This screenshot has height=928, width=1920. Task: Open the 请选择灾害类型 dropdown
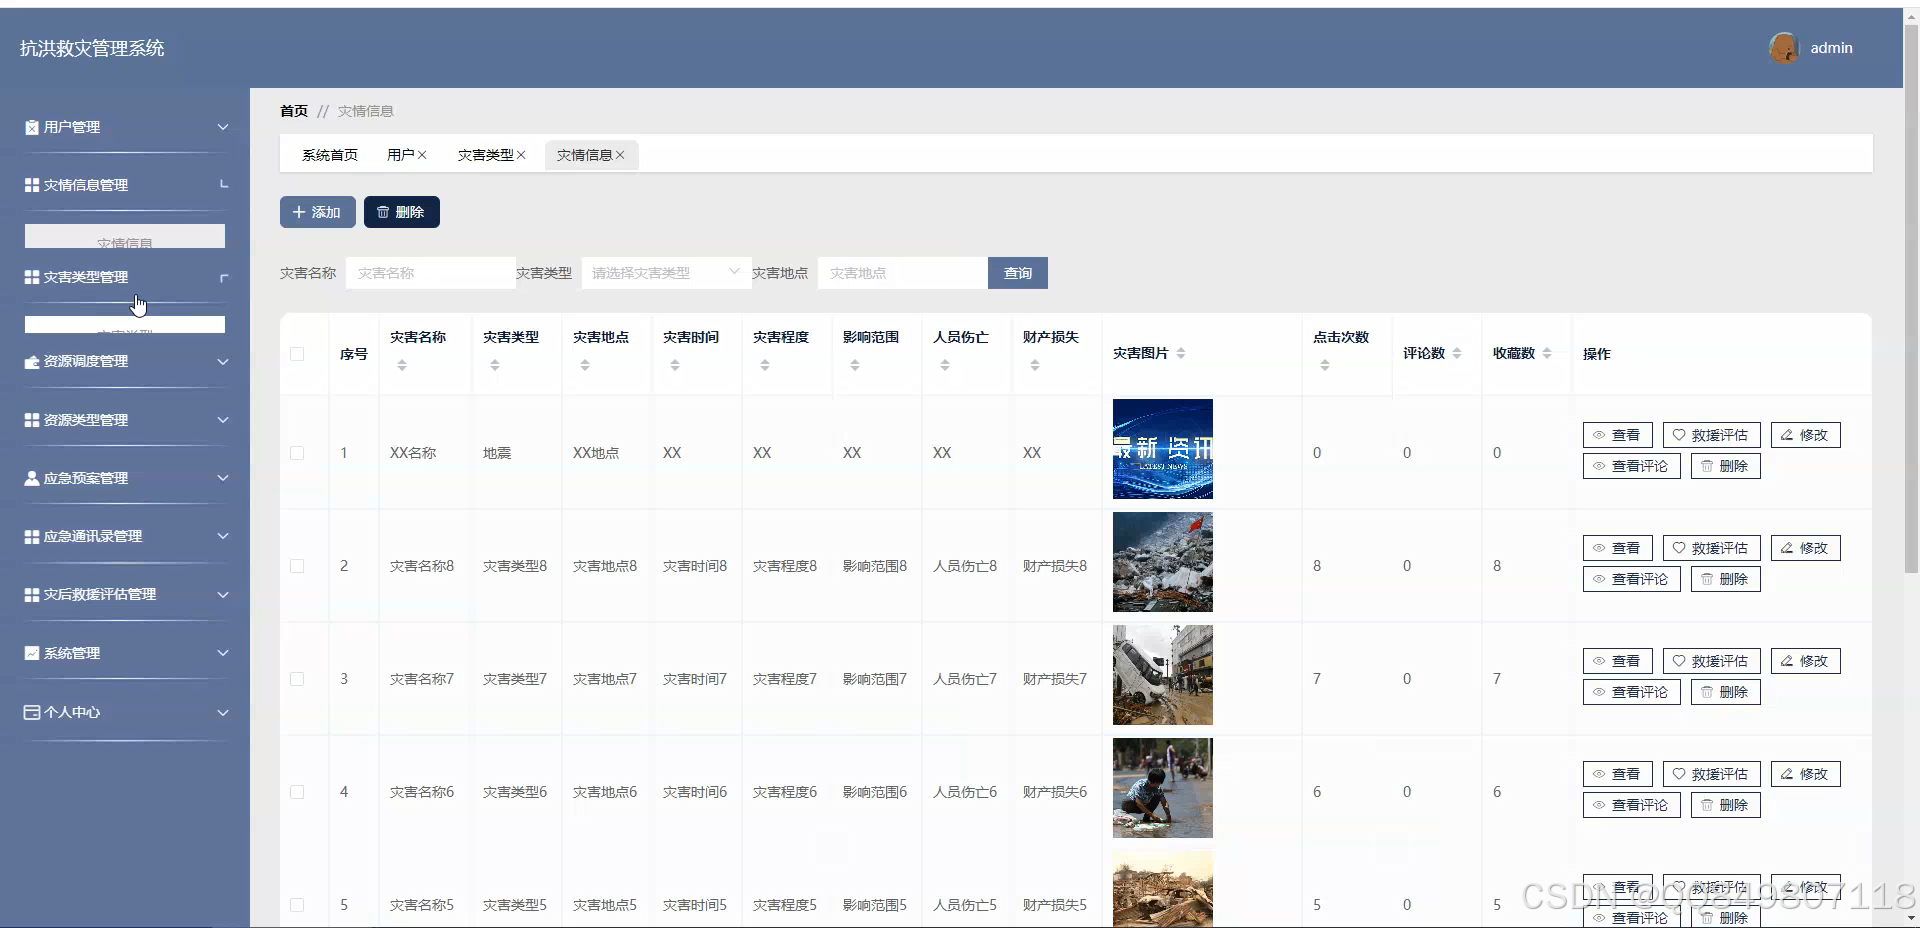point(666,273)
